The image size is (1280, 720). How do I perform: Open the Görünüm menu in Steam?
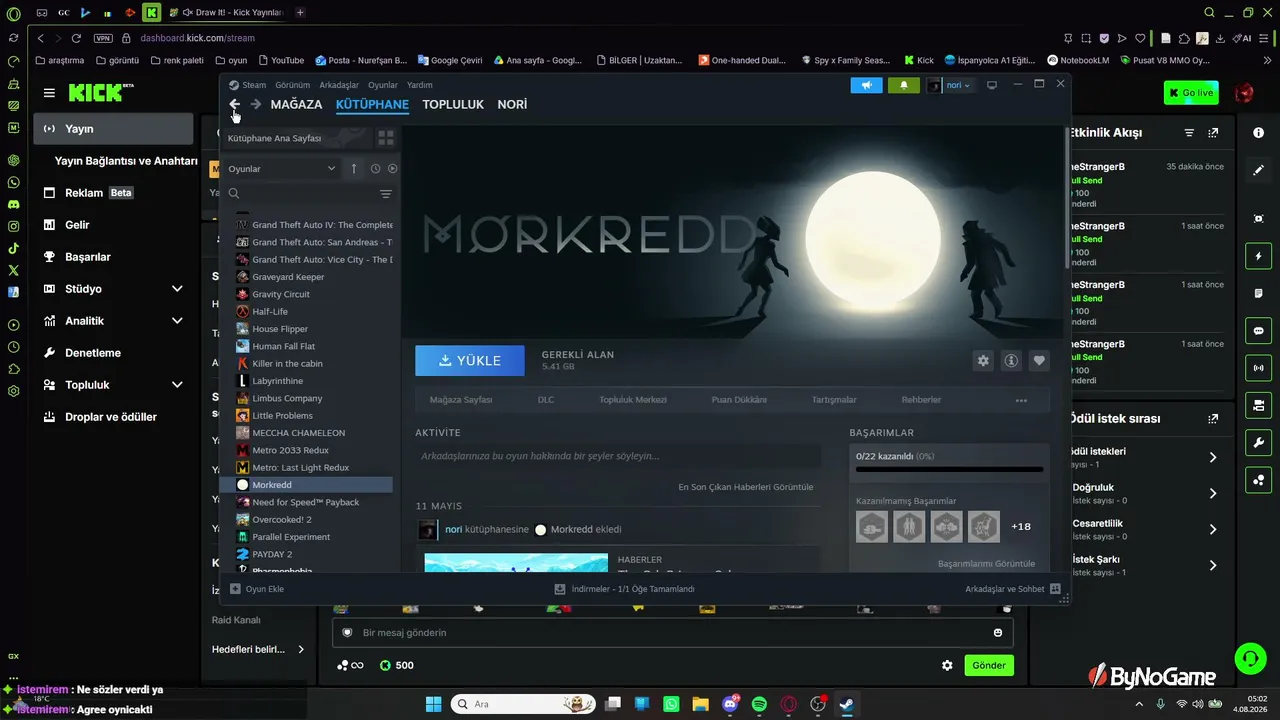pos(293,85)
